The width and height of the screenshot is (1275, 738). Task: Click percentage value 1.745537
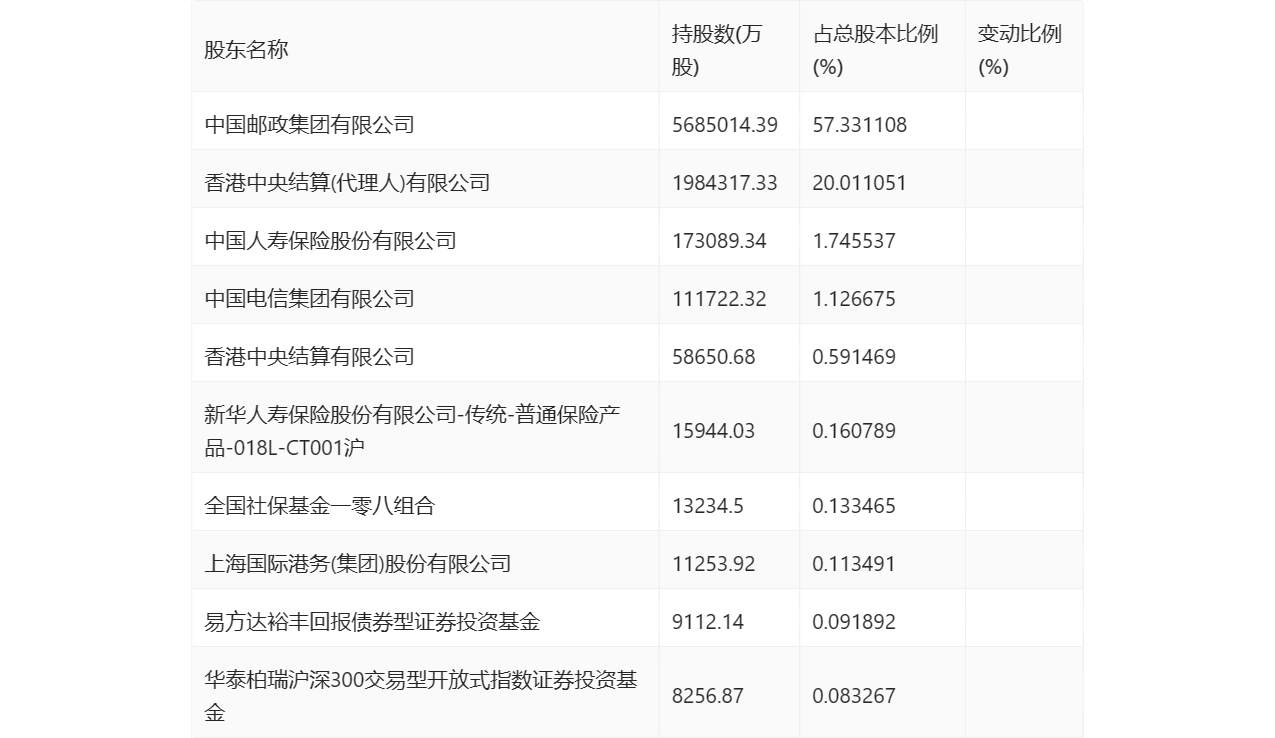coord(854,241)
